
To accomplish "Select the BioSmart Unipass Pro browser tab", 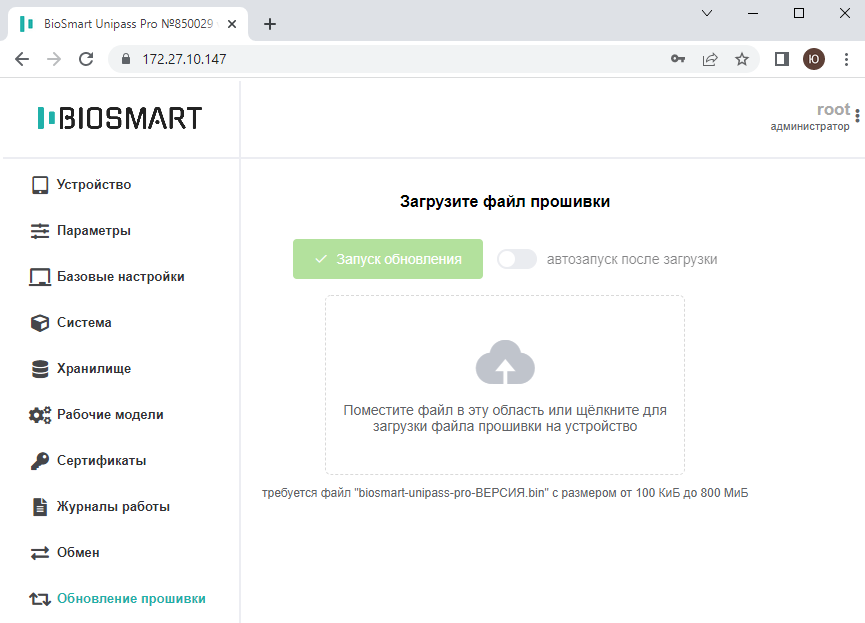I will click(x=128, y=24).
